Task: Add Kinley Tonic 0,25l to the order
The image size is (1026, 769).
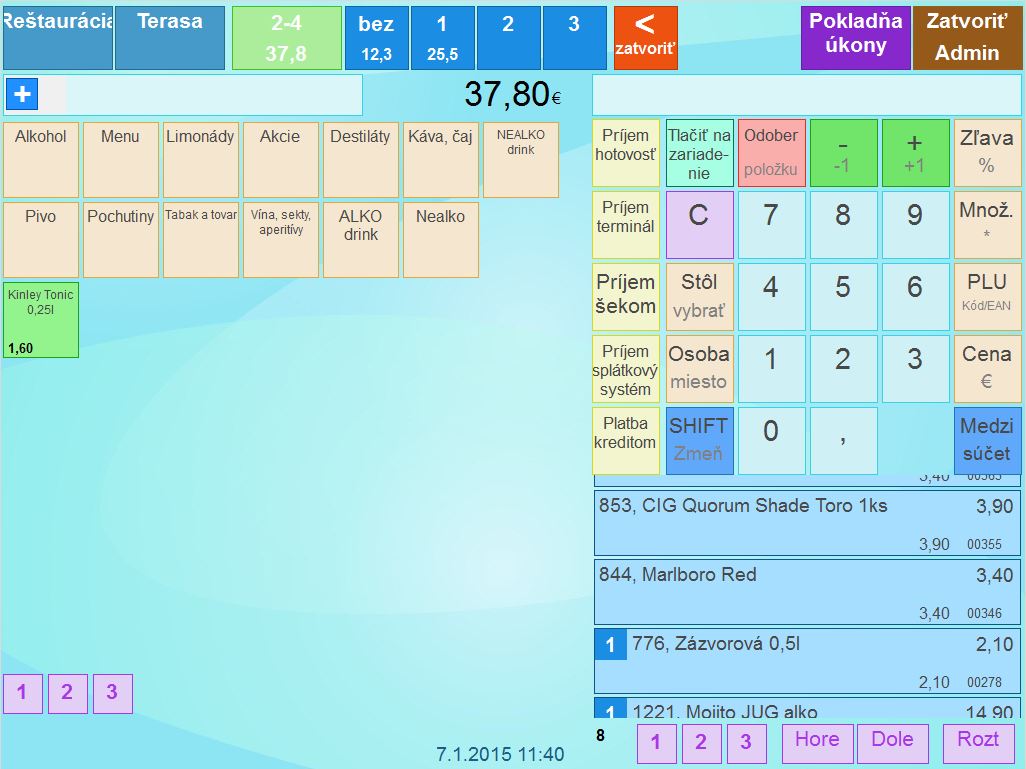Action: [x=41, y=319]
